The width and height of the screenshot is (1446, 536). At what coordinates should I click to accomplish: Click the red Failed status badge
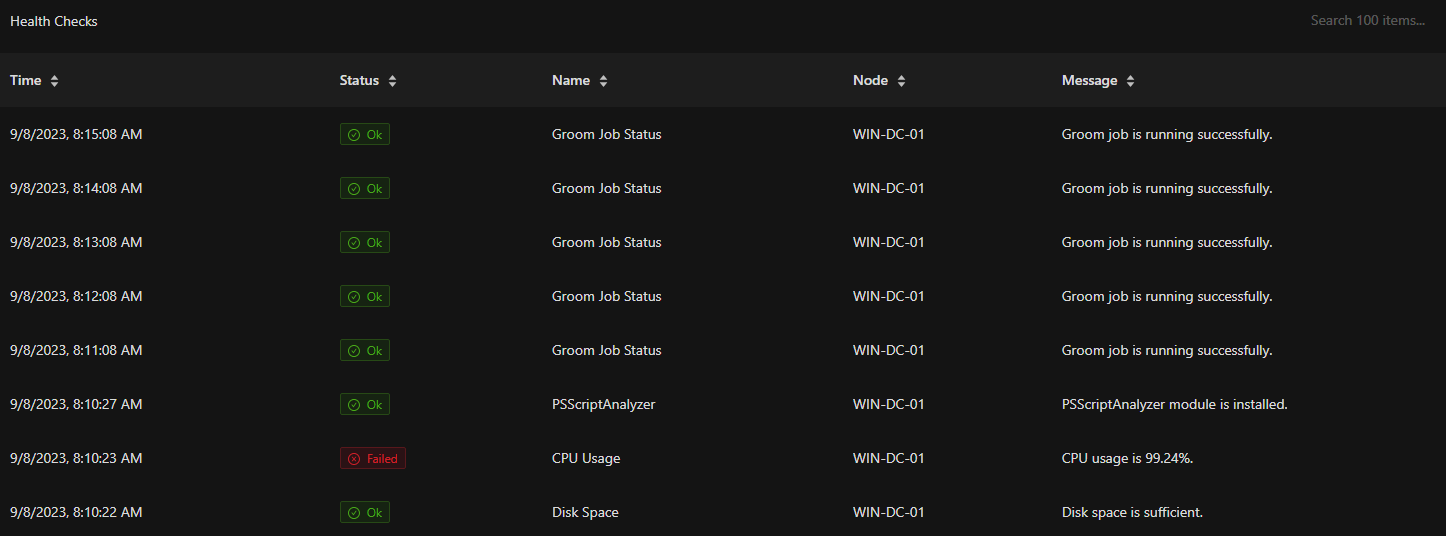pos(372,458)
